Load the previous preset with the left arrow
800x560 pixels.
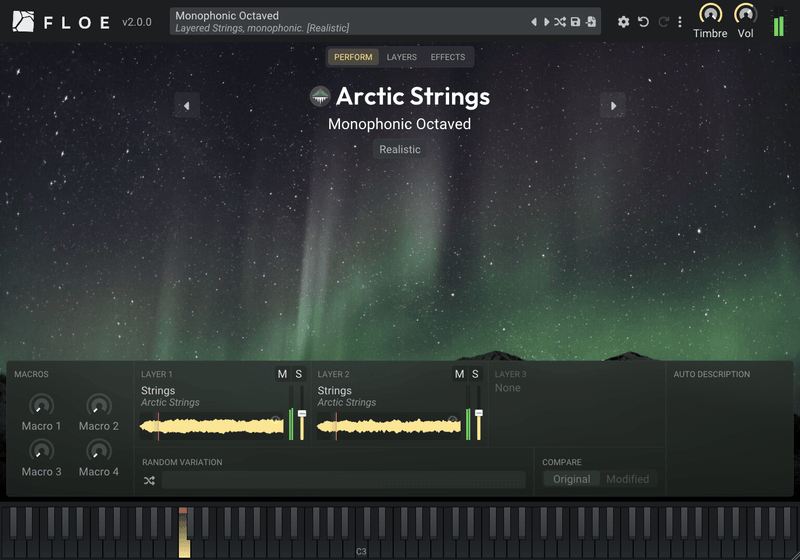tap(534, 22)
